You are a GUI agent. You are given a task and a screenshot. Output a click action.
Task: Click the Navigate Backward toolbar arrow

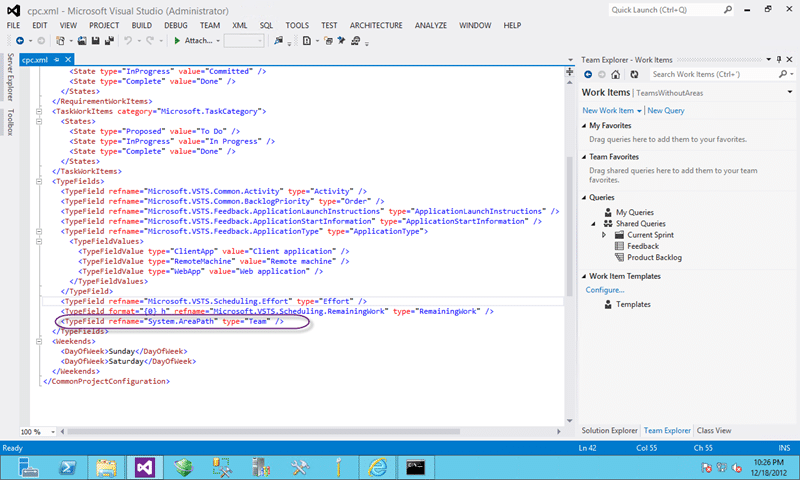click(x=20, y=40)
